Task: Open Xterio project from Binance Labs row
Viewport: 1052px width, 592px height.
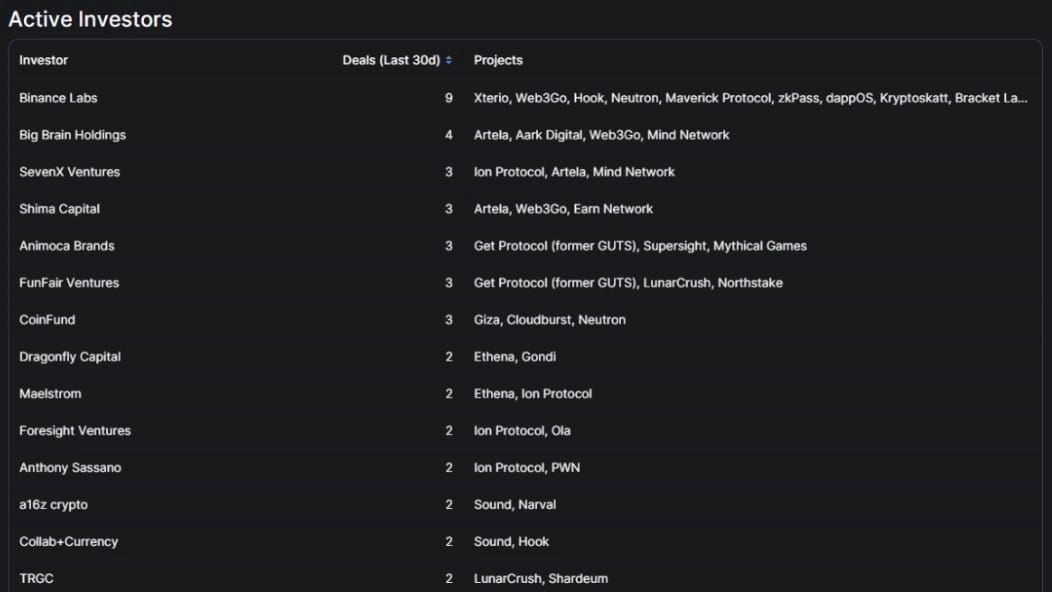Action: pyautogui.click(x=491, y=98)
